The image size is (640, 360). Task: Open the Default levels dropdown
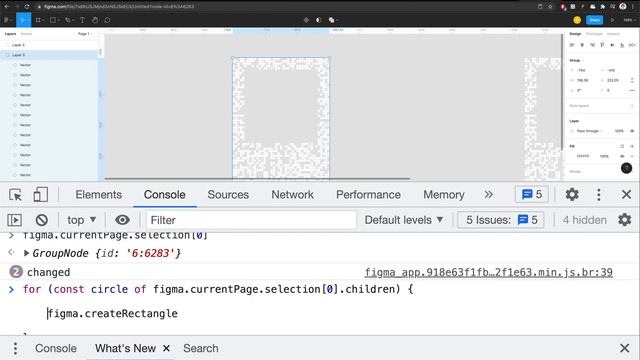(404, 220)
